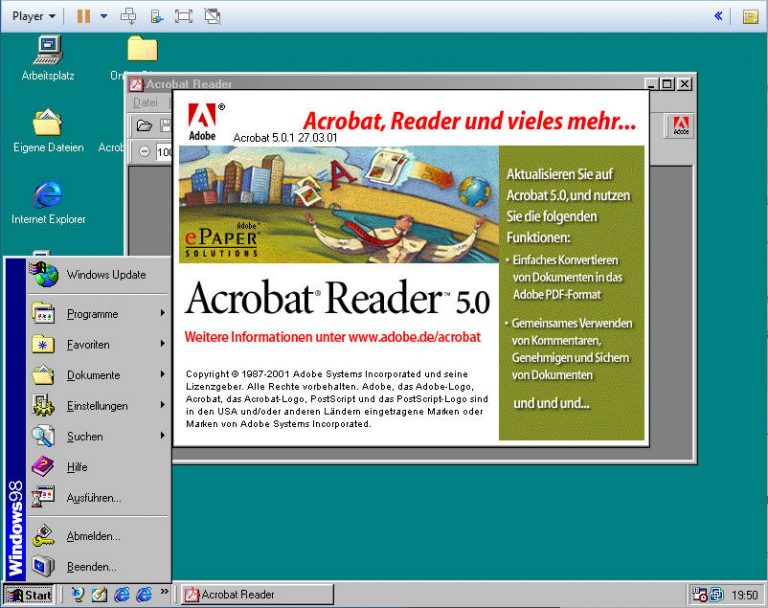Click the Favoriten star folder icon
The image size is (768, 608).
pos(44,344)
